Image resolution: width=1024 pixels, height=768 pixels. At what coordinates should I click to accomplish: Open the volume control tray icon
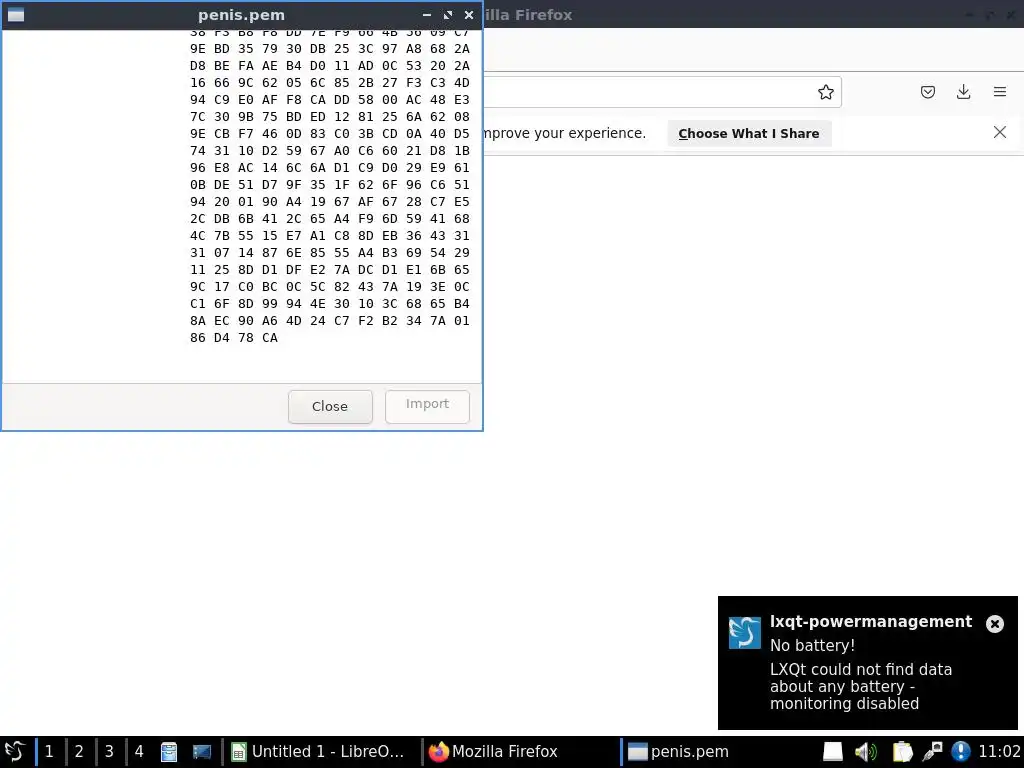(866, 752)
